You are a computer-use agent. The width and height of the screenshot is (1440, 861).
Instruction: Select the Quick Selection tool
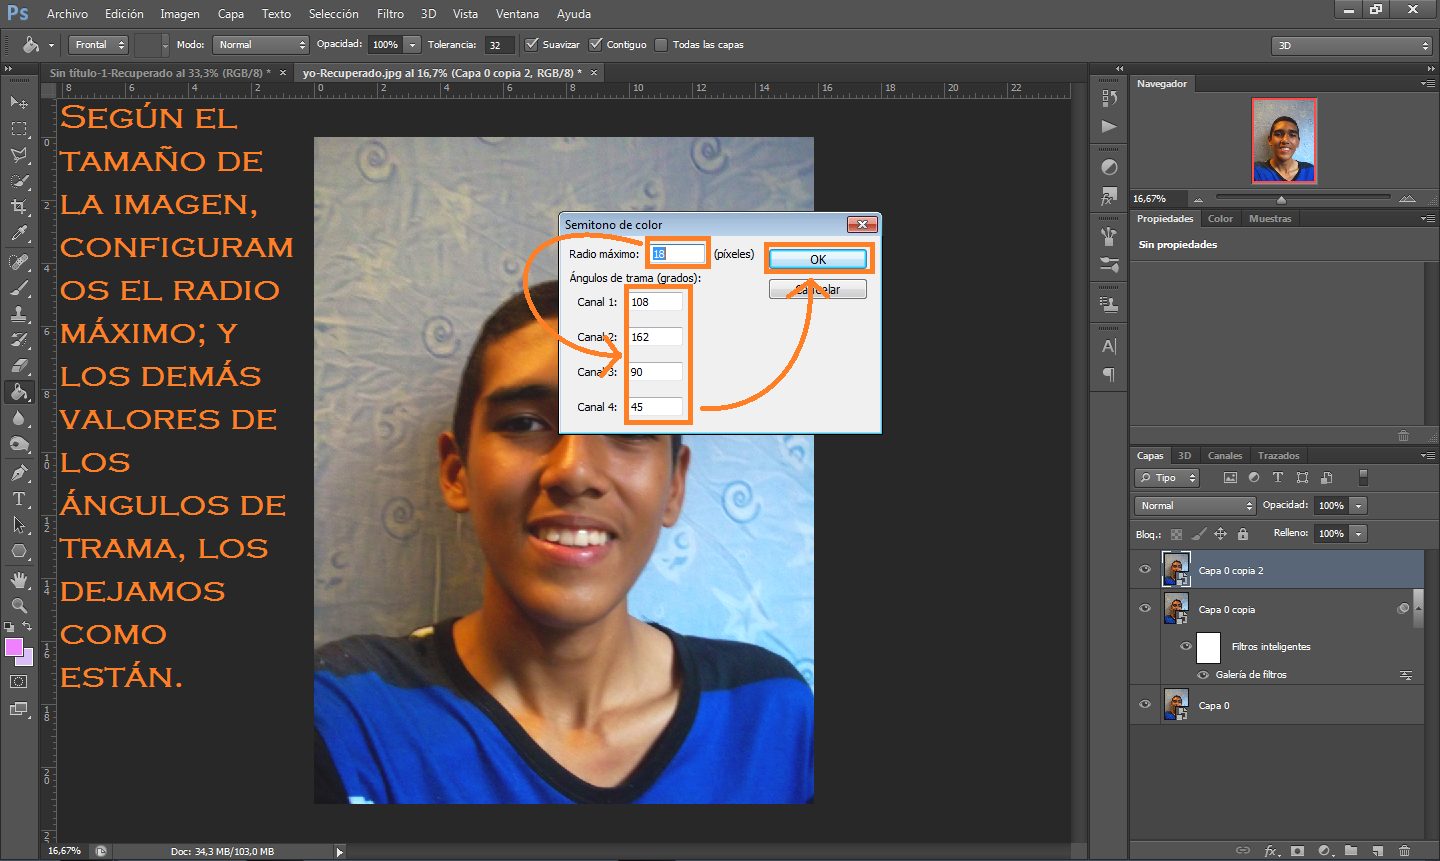click(x=19, y=181)
